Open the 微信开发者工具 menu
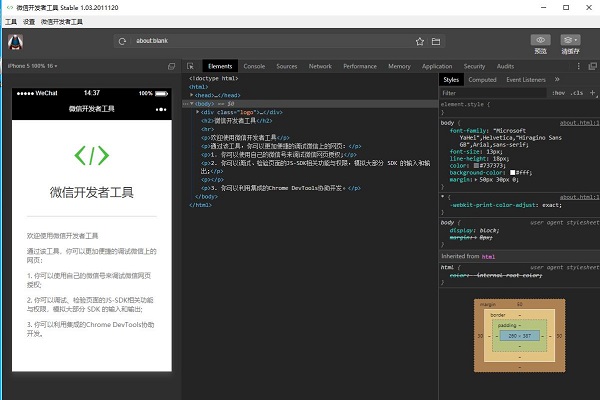 click(x=62, y=22)
